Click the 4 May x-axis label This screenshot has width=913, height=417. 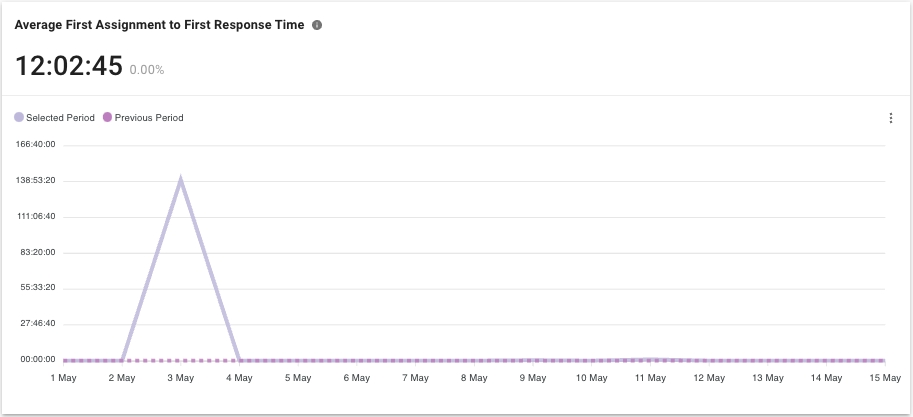click(239, 378)
